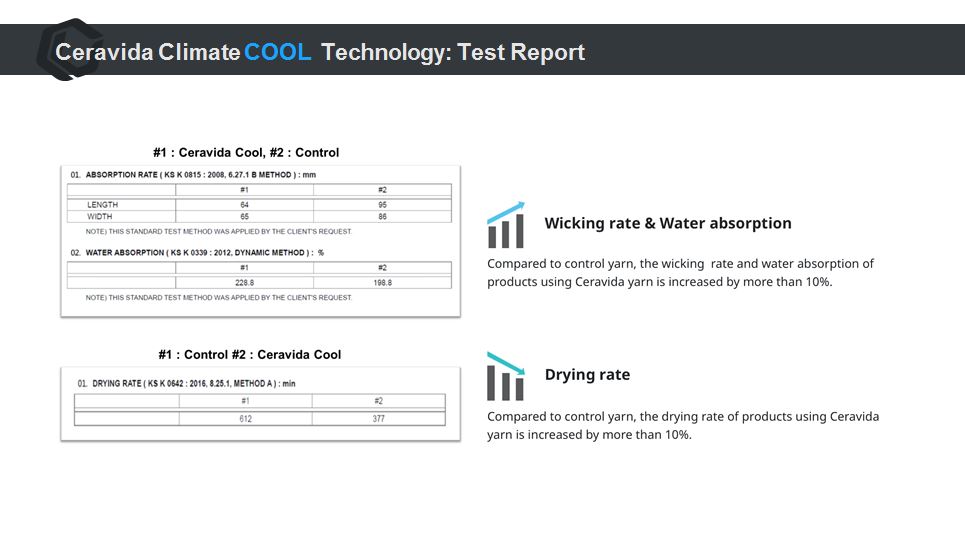Click the slide title 'Ceravida Climate COOL Technology: Test Report'
Viewport: 965px width, 541px height.
[x=320, y=52]
